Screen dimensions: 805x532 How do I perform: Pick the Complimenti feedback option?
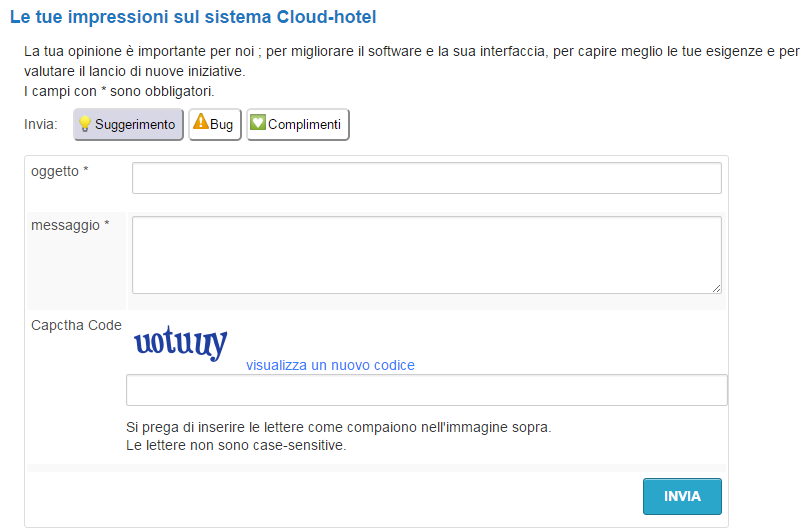[x=298, y=124]
